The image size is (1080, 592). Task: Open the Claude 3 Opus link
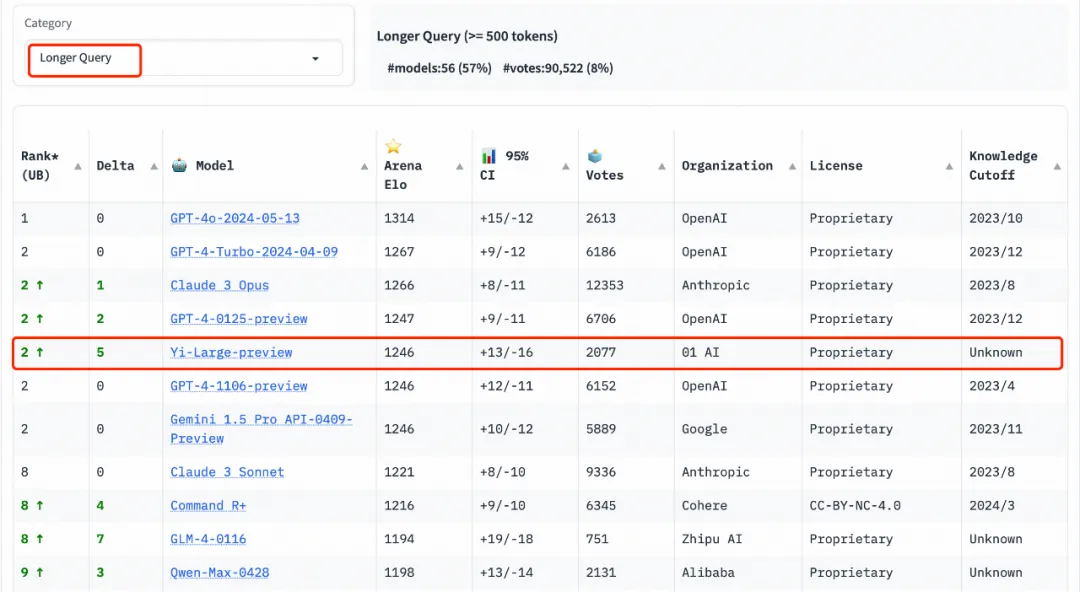[219, 285]
